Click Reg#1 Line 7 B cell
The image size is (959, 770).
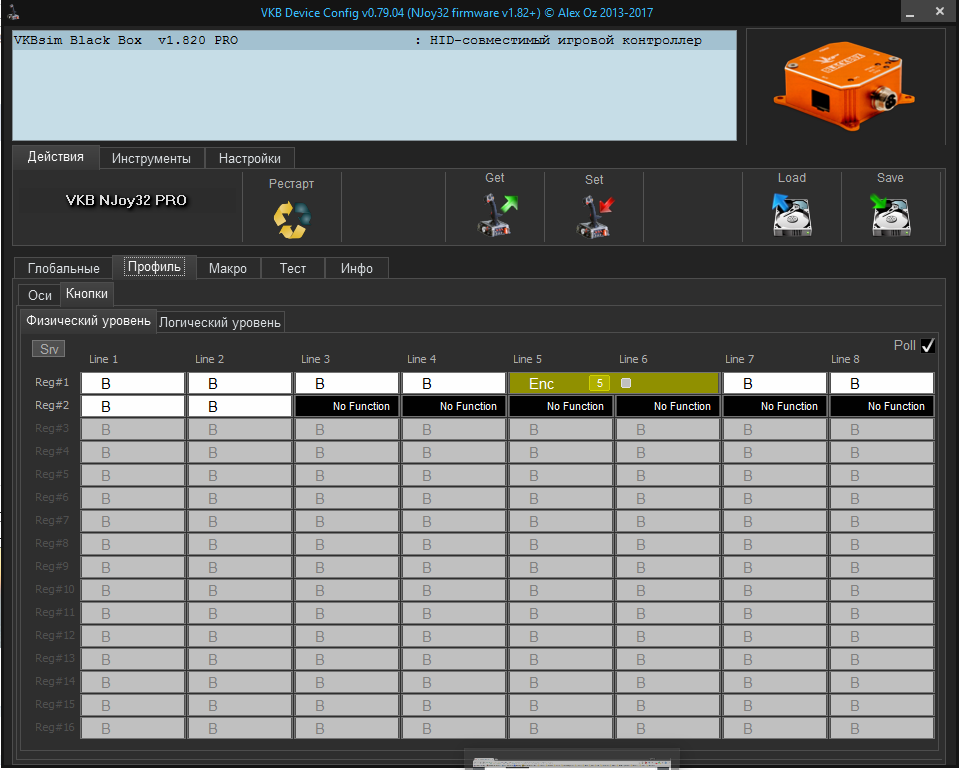click(775, 383)
